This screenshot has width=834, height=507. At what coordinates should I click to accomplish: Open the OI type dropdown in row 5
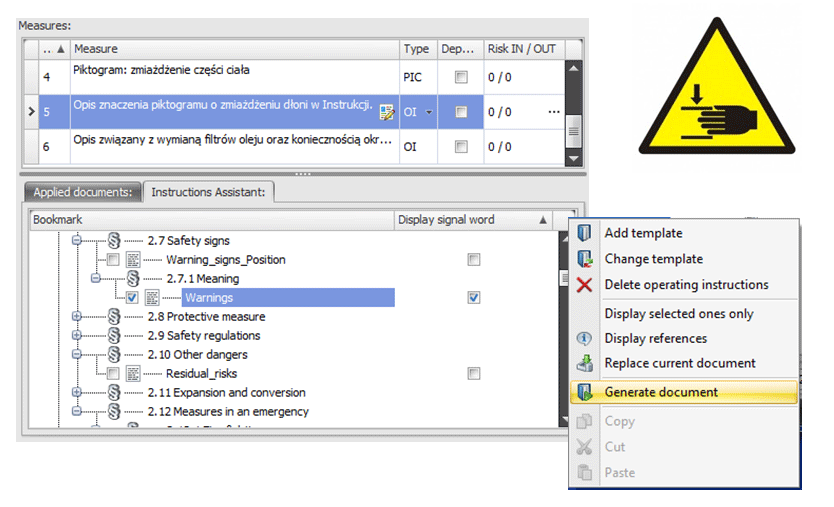click(x=429, y=112)
